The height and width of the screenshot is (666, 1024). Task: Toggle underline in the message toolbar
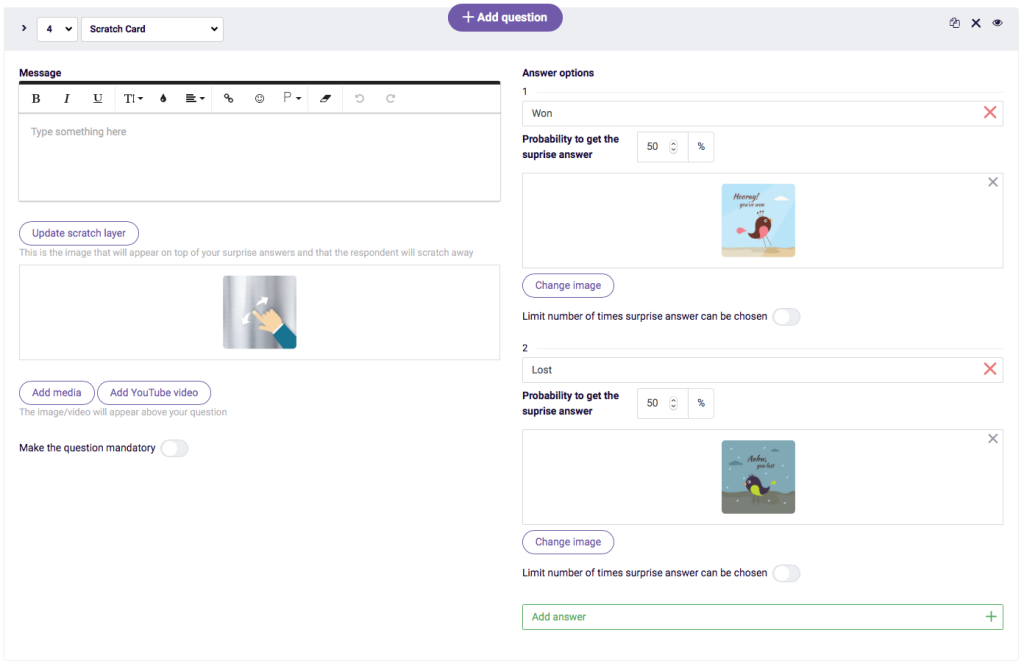(97, 98)
